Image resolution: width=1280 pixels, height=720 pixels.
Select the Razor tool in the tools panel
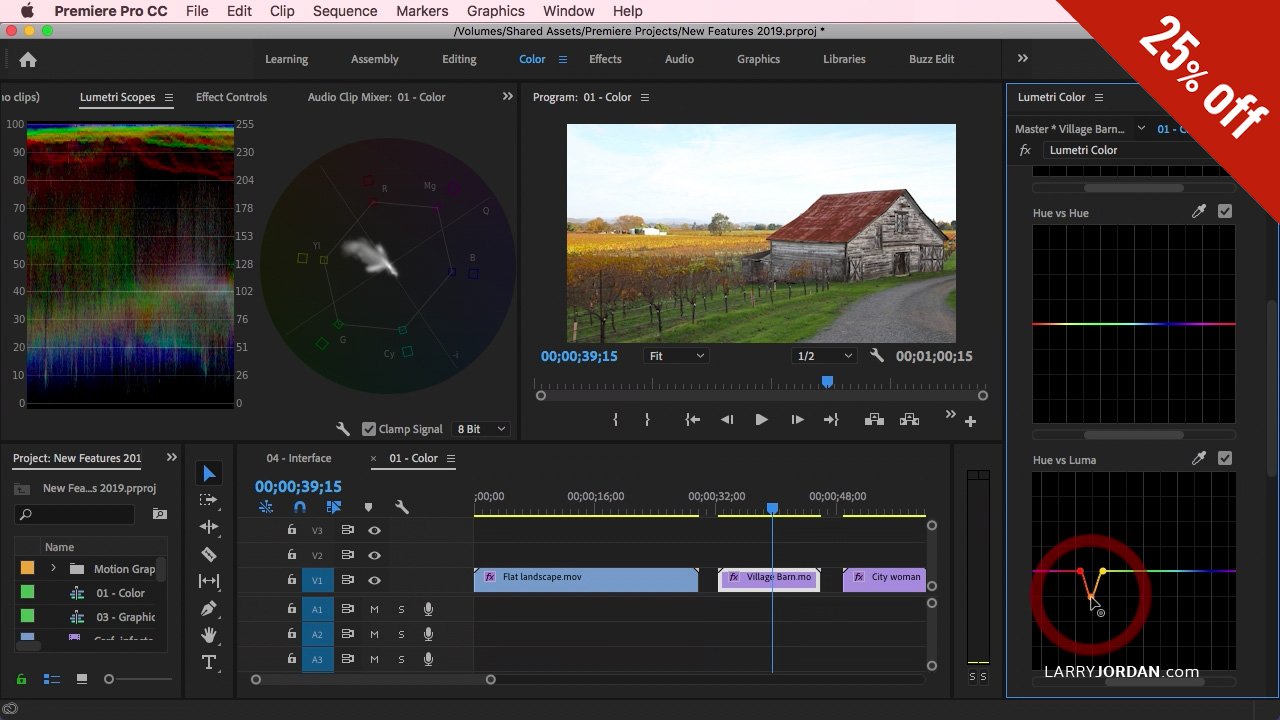209,554
